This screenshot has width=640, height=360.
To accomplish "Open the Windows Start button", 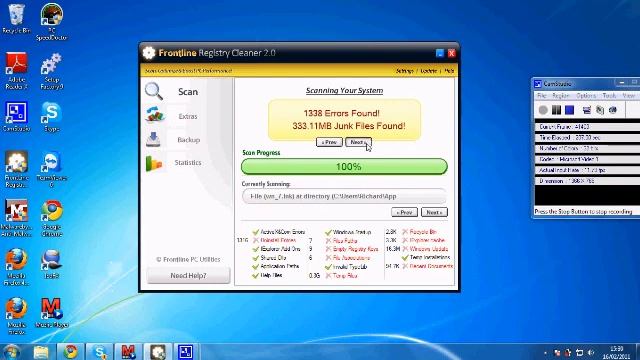I will point(11,351).
